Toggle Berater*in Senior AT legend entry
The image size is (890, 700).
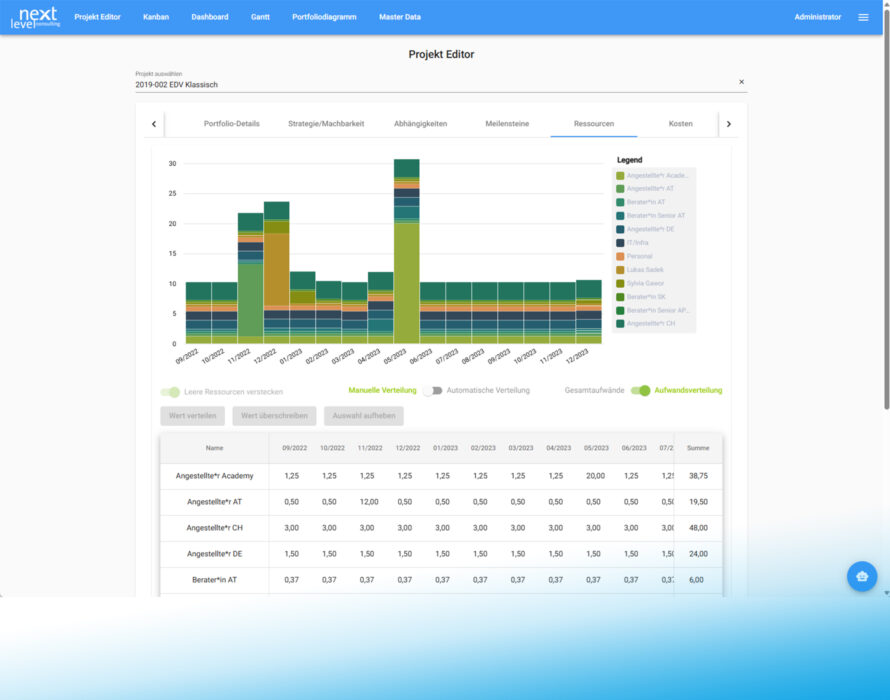650,216
